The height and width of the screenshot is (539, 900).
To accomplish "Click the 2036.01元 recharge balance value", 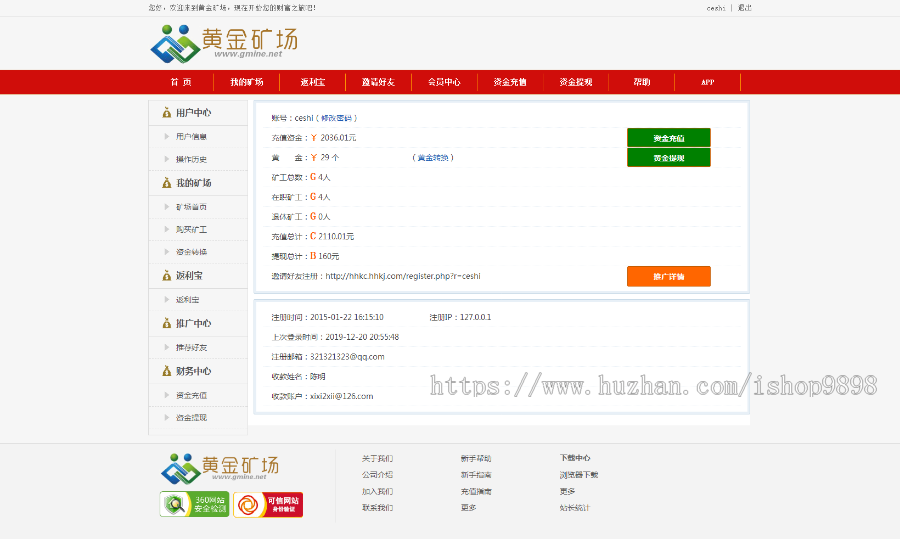I will 338,138.
